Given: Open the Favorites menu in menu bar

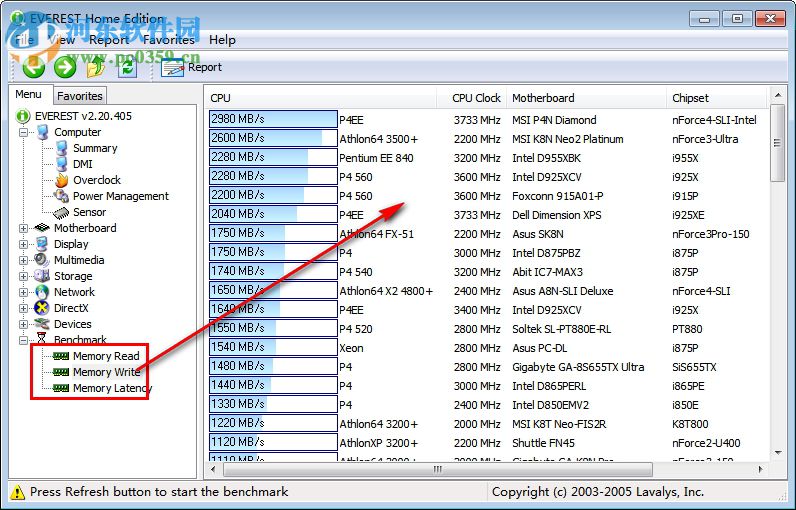Looking at the screenshot, I should tap(168, 40).
